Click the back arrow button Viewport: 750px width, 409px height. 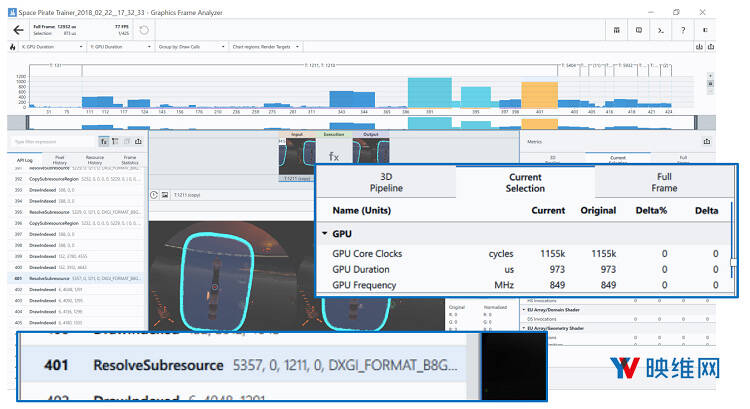18,30
